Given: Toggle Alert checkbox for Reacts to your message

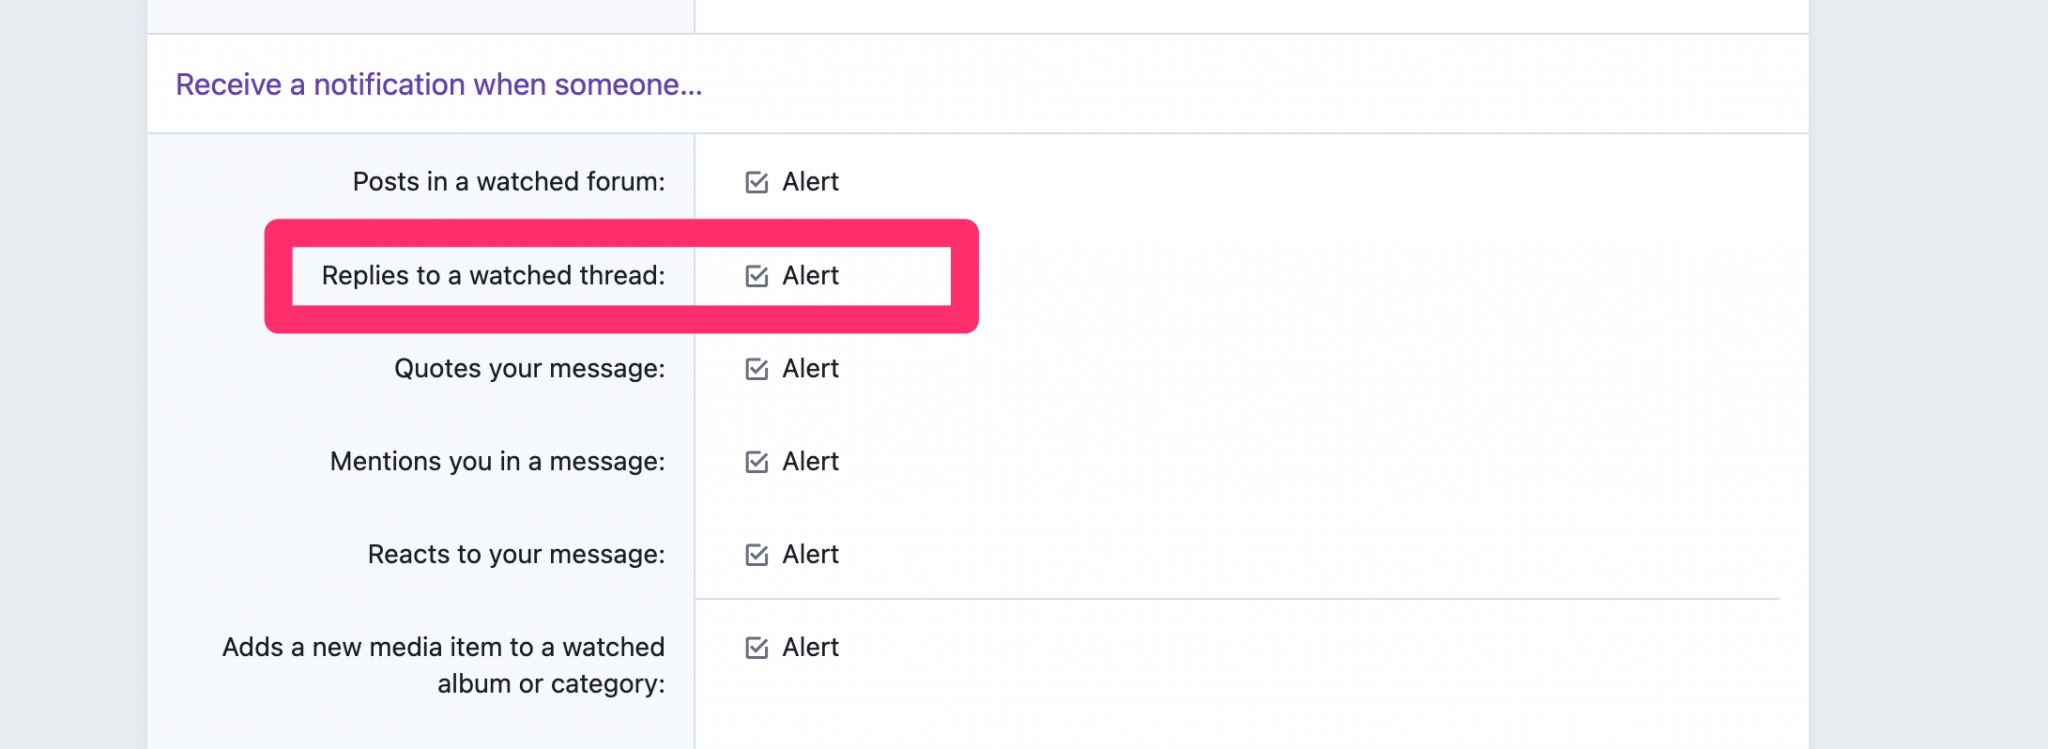Looking at the screenshot, I should coord(757,555).
